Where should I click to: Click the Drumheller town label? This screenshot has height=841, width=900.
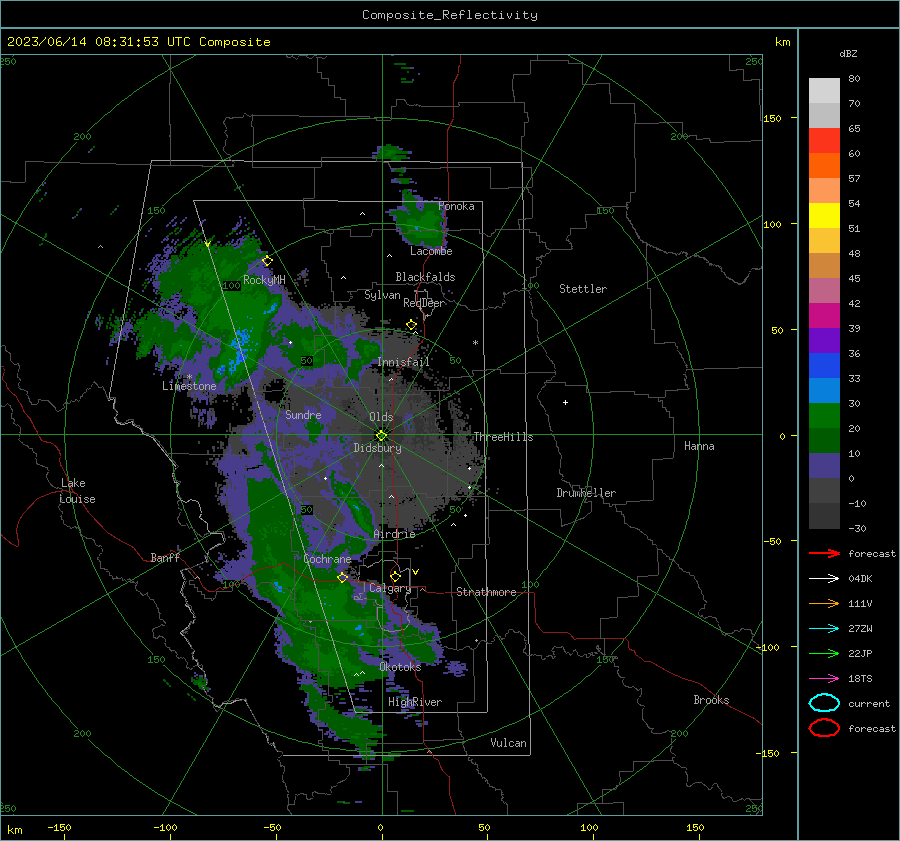586,493
